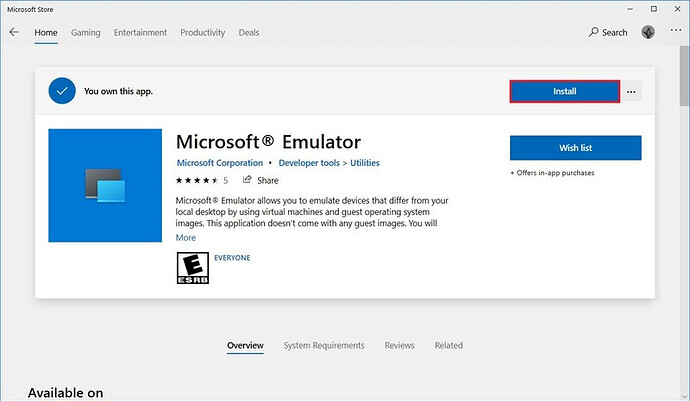This screenshot has height=401, width=690.
Task: Open more options beside Install button
Action: pyautogui.click(x=631, y=92)
